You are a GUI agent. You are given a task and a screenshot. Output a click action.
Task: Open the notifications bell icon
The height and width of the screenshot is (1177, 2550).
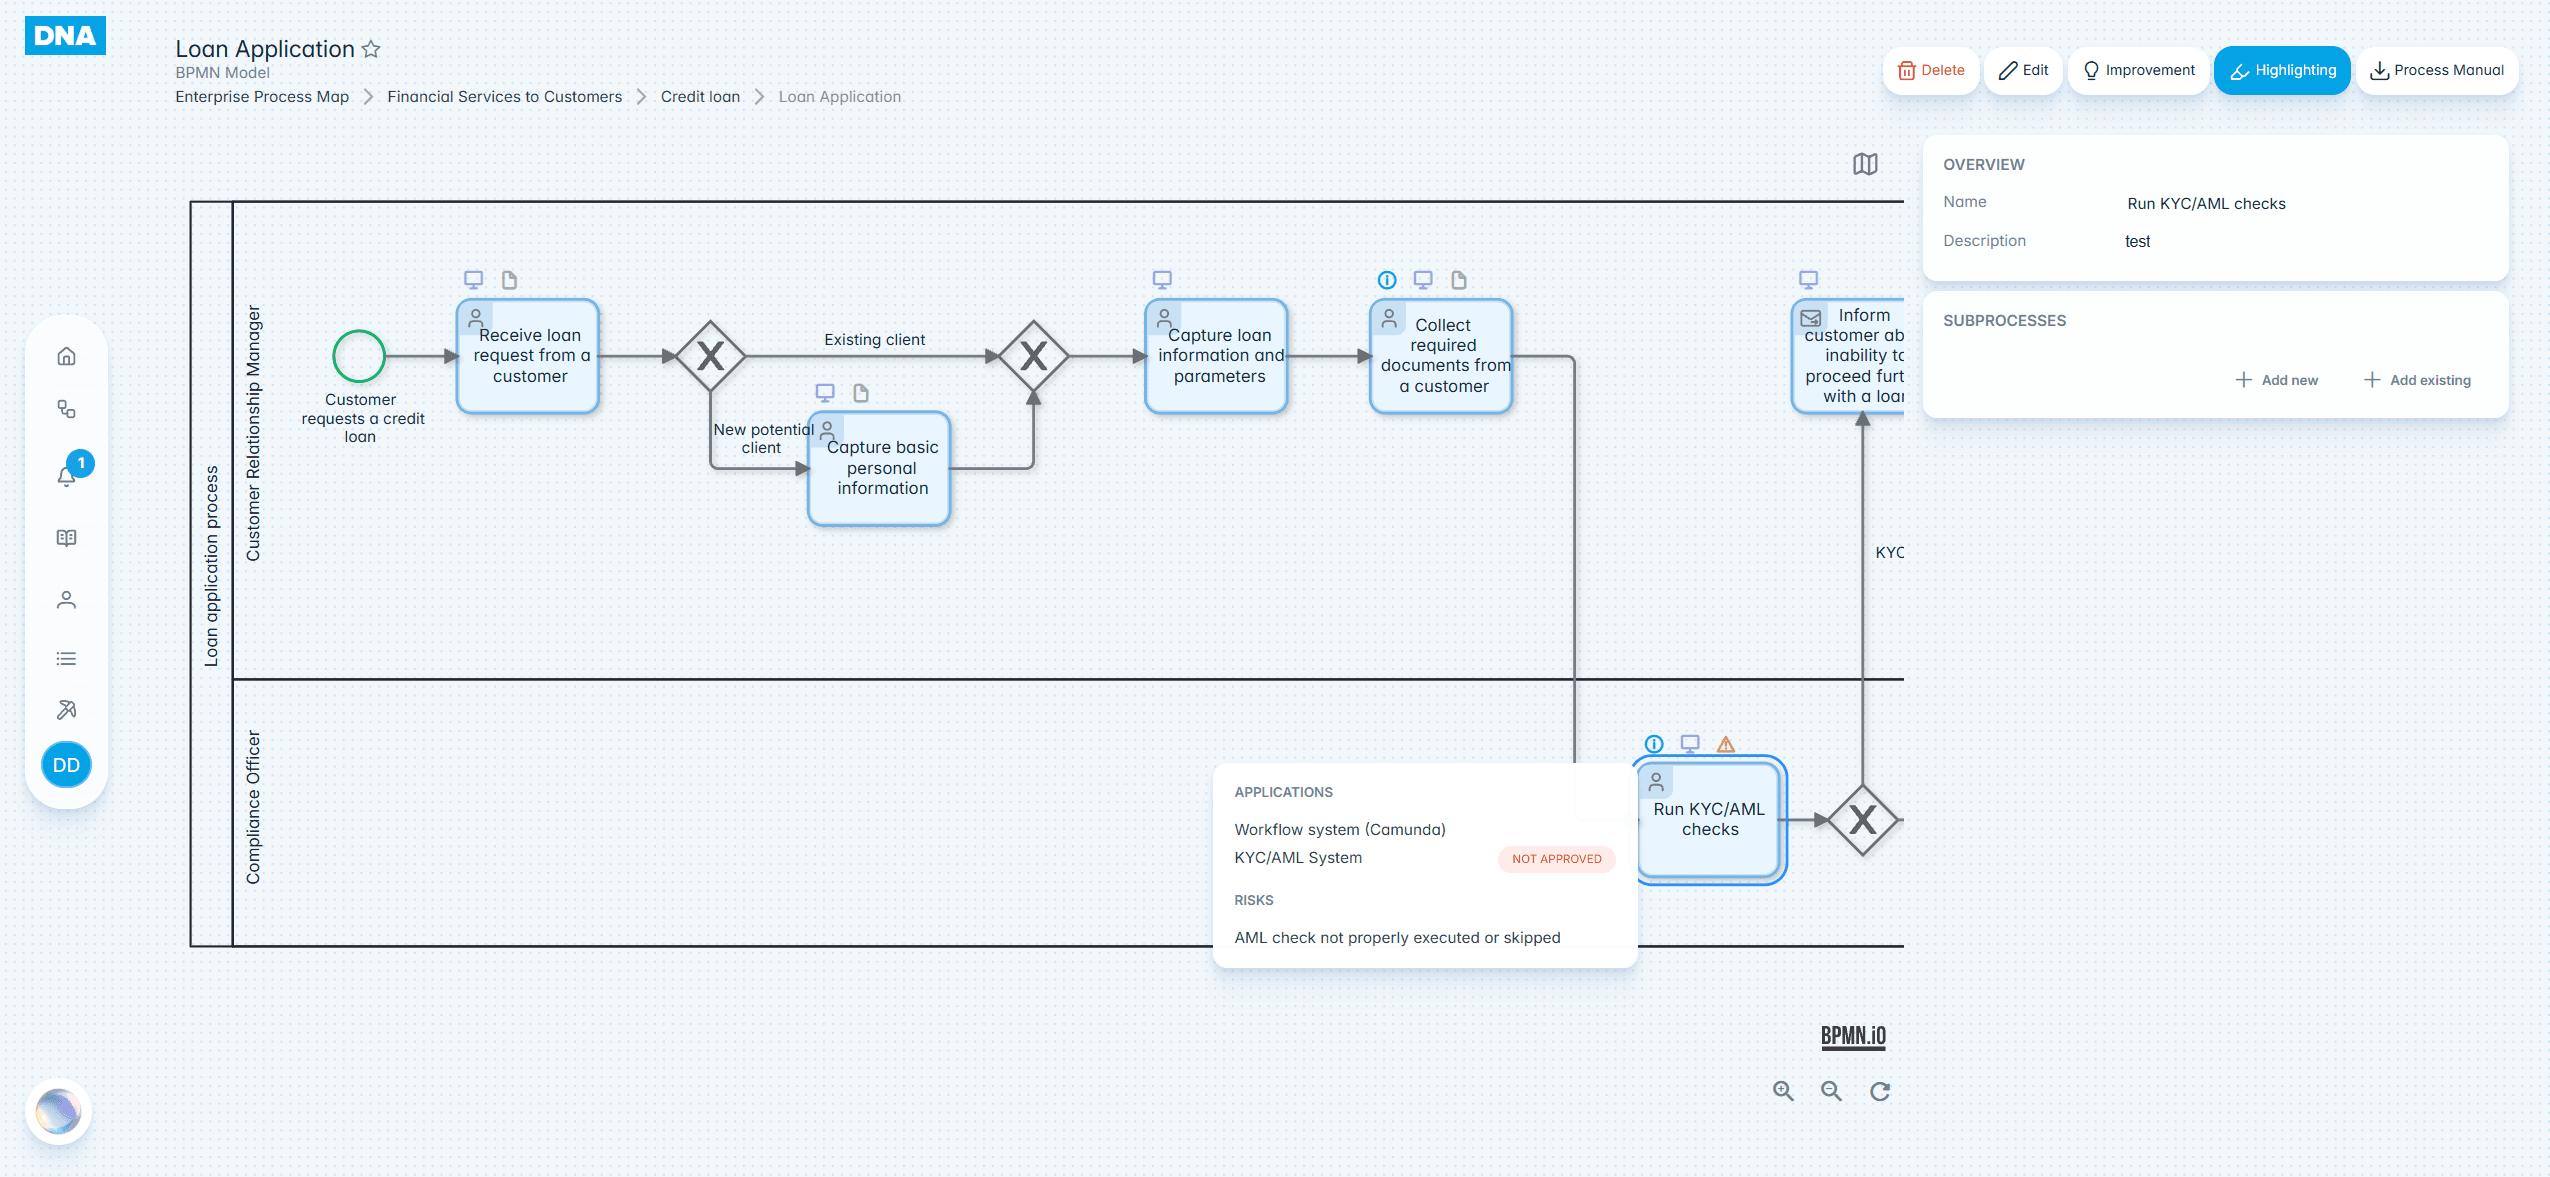pyautogui.click(x=66, y=476)
